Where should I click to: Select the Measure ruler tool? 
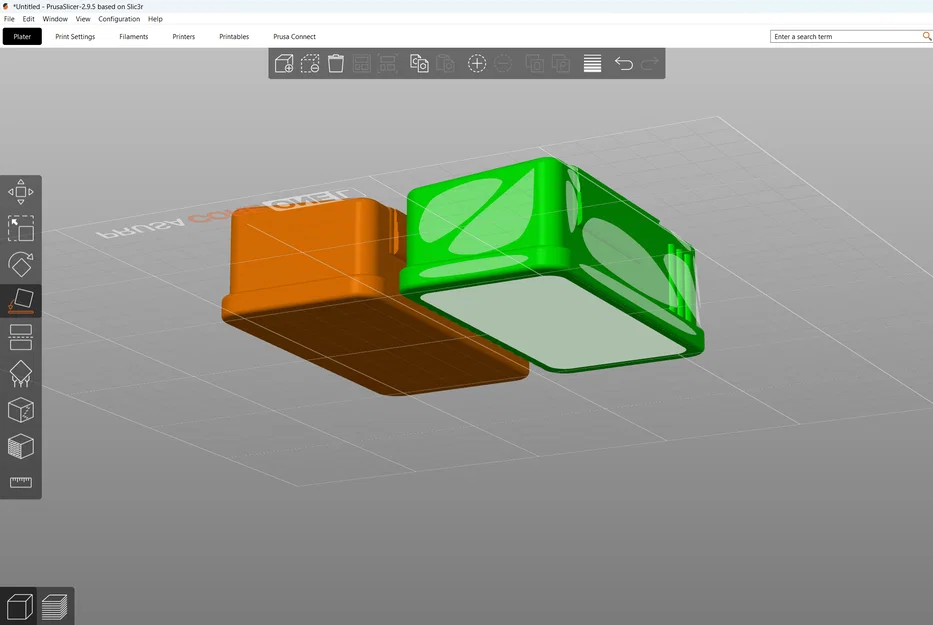click(x=21, y=482)
